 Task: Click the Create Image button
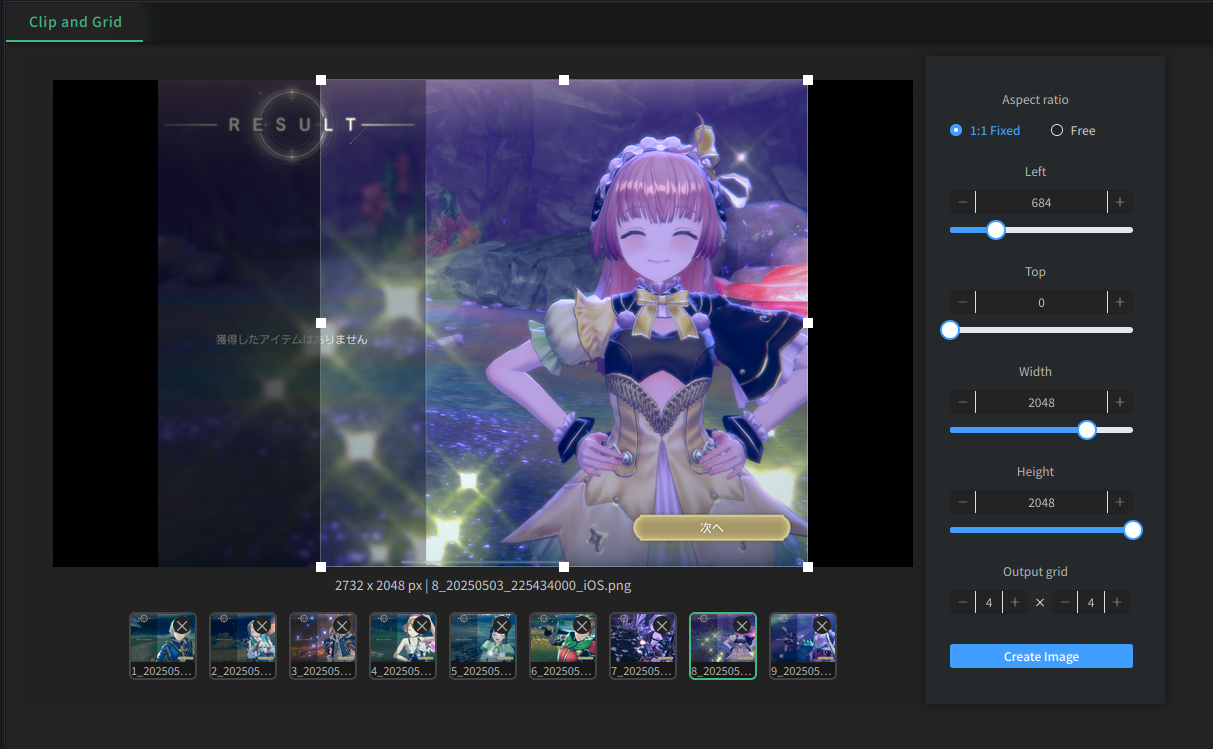(1041, 656)
